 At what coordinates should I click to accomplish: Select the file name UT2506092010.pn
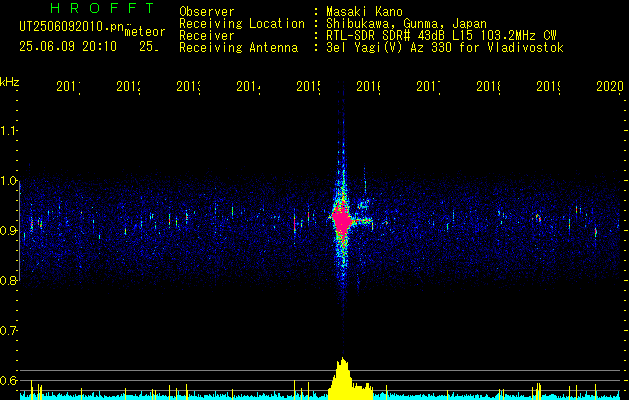point(71,27)
